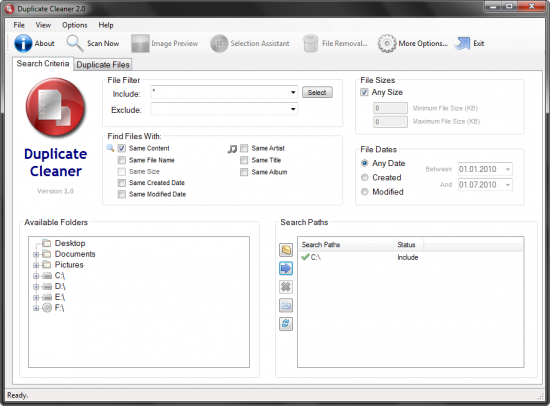
Task: Open the Exclude filter dropdown
Action: (293, 109)
